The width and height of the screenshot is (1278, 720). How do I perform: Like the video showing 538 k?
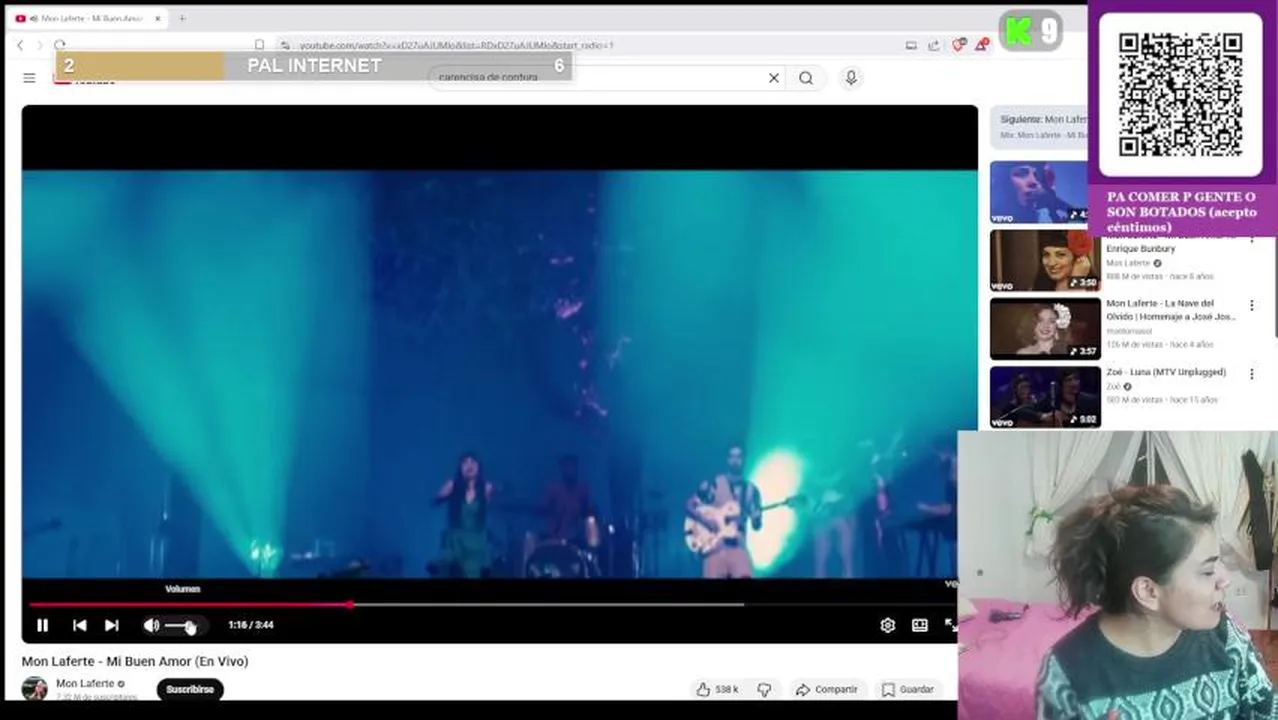pyautogui.click(x=716, y=689)
